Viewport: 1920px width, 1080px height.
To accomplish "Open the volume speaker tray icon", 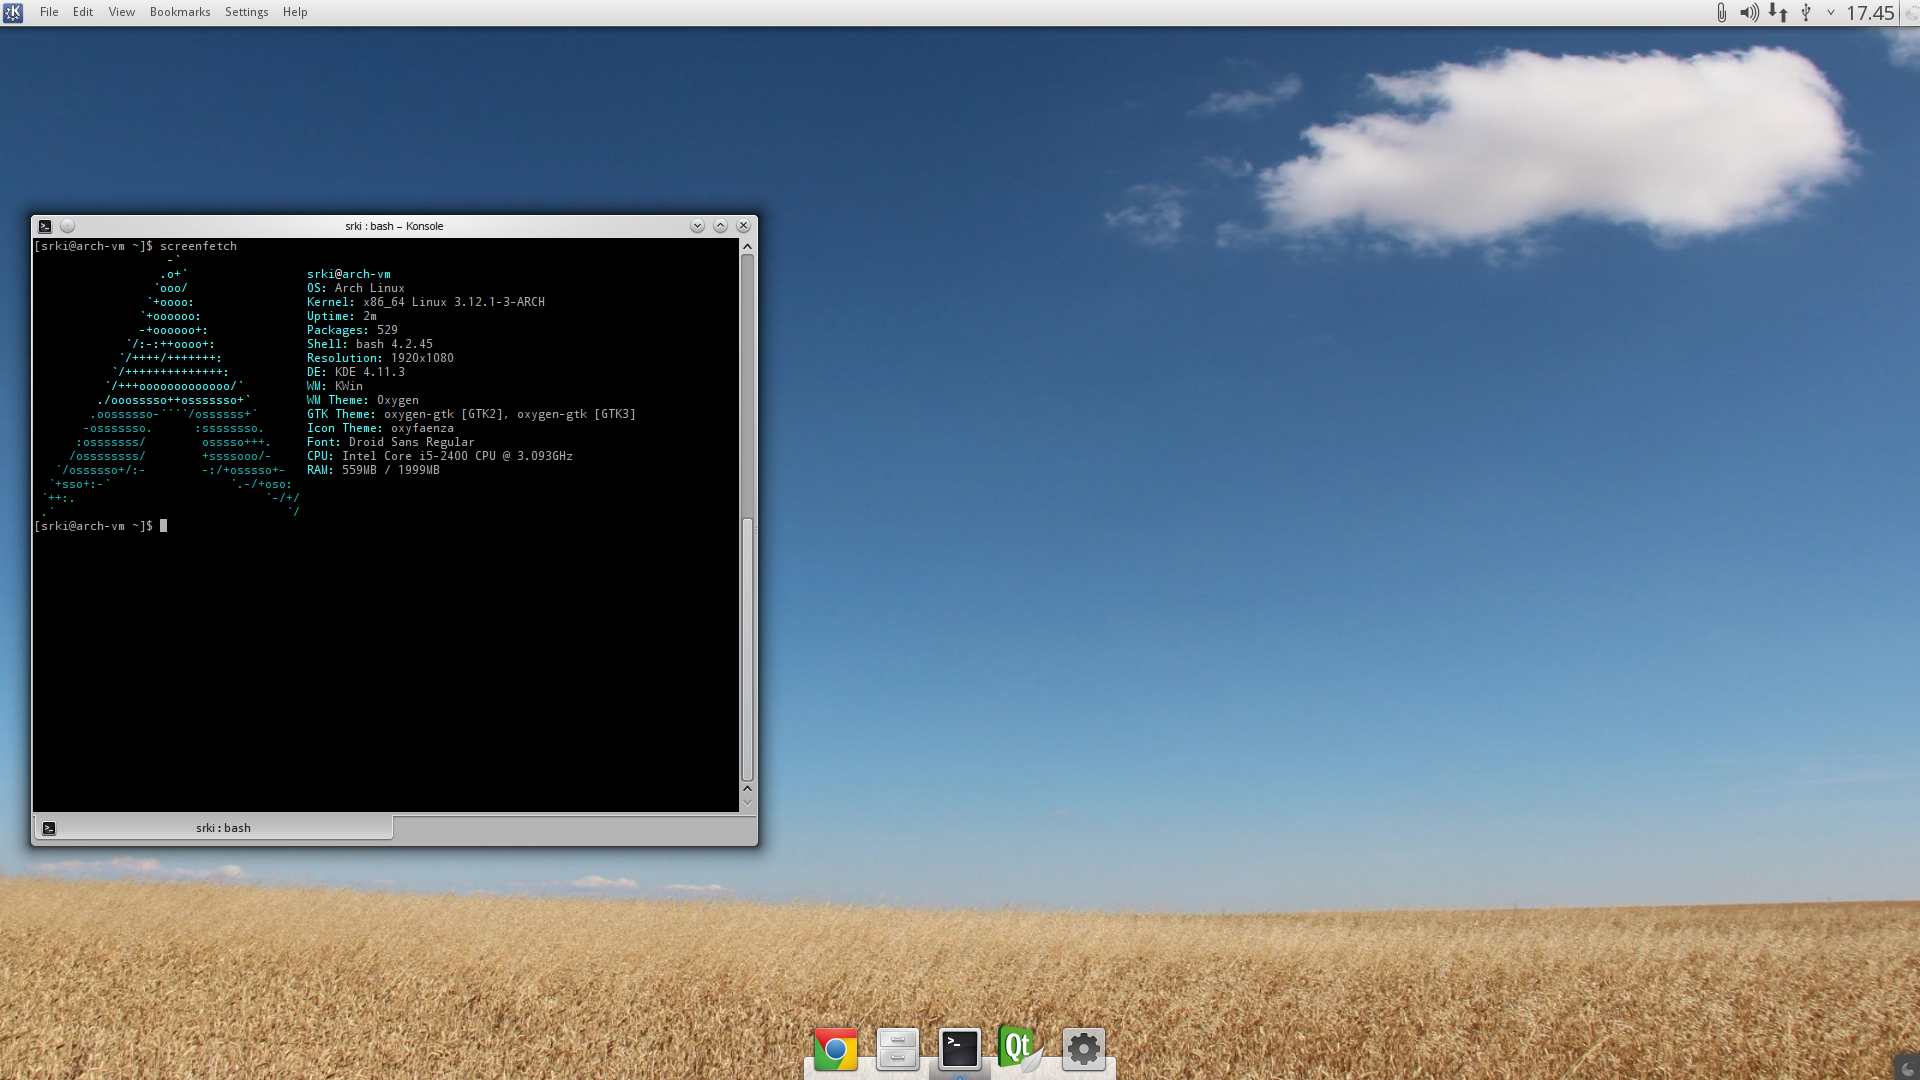I will click(1749, 13).
